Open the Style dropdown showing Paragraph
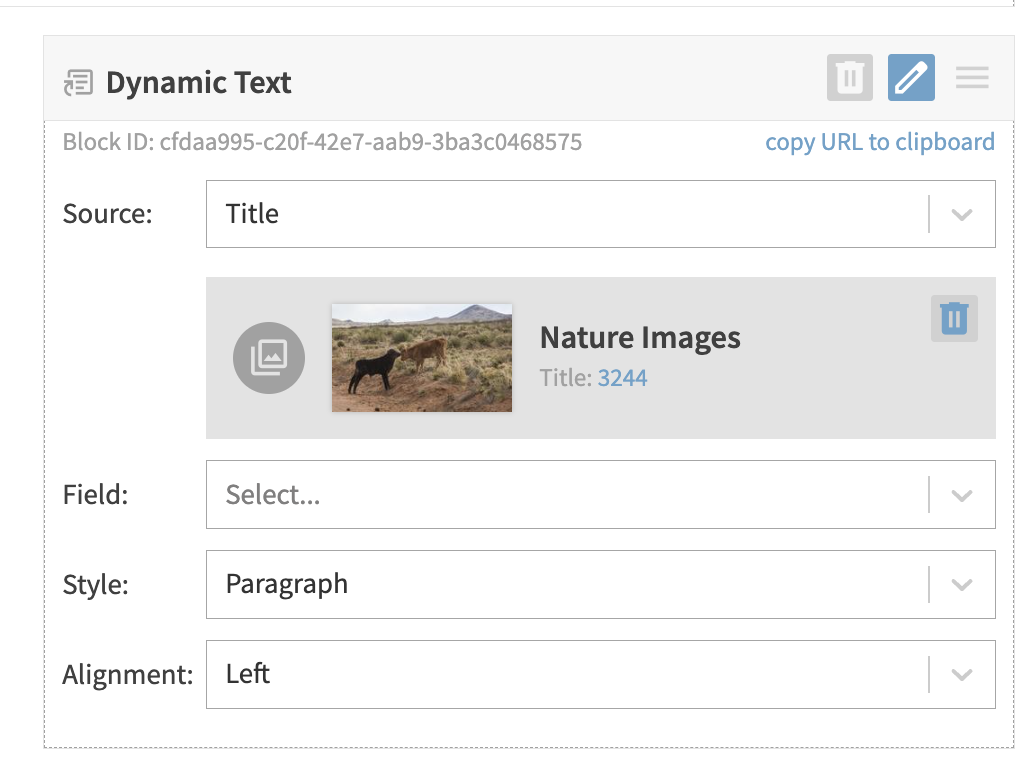 pos(565,584)
